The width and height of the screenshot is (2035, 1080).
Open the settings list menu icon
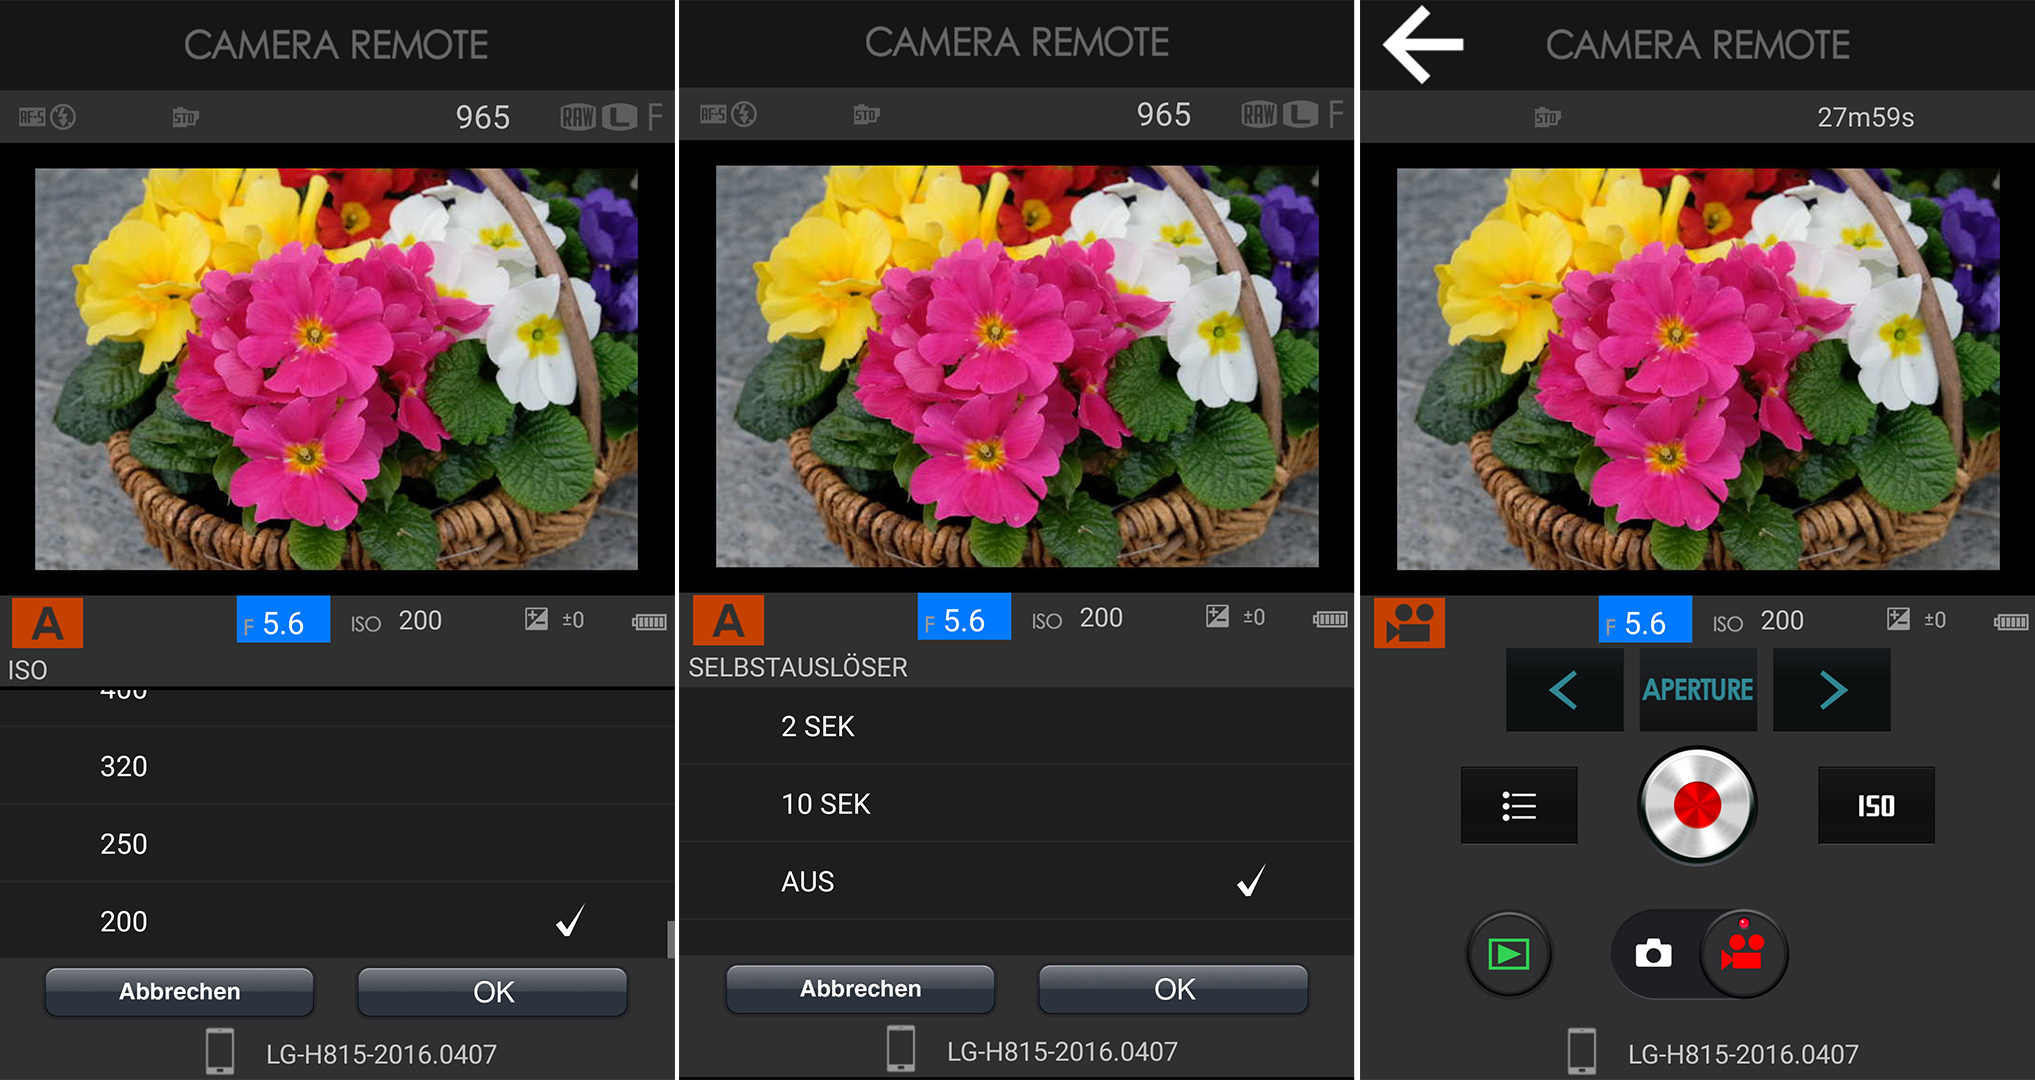coord(1518,805)
